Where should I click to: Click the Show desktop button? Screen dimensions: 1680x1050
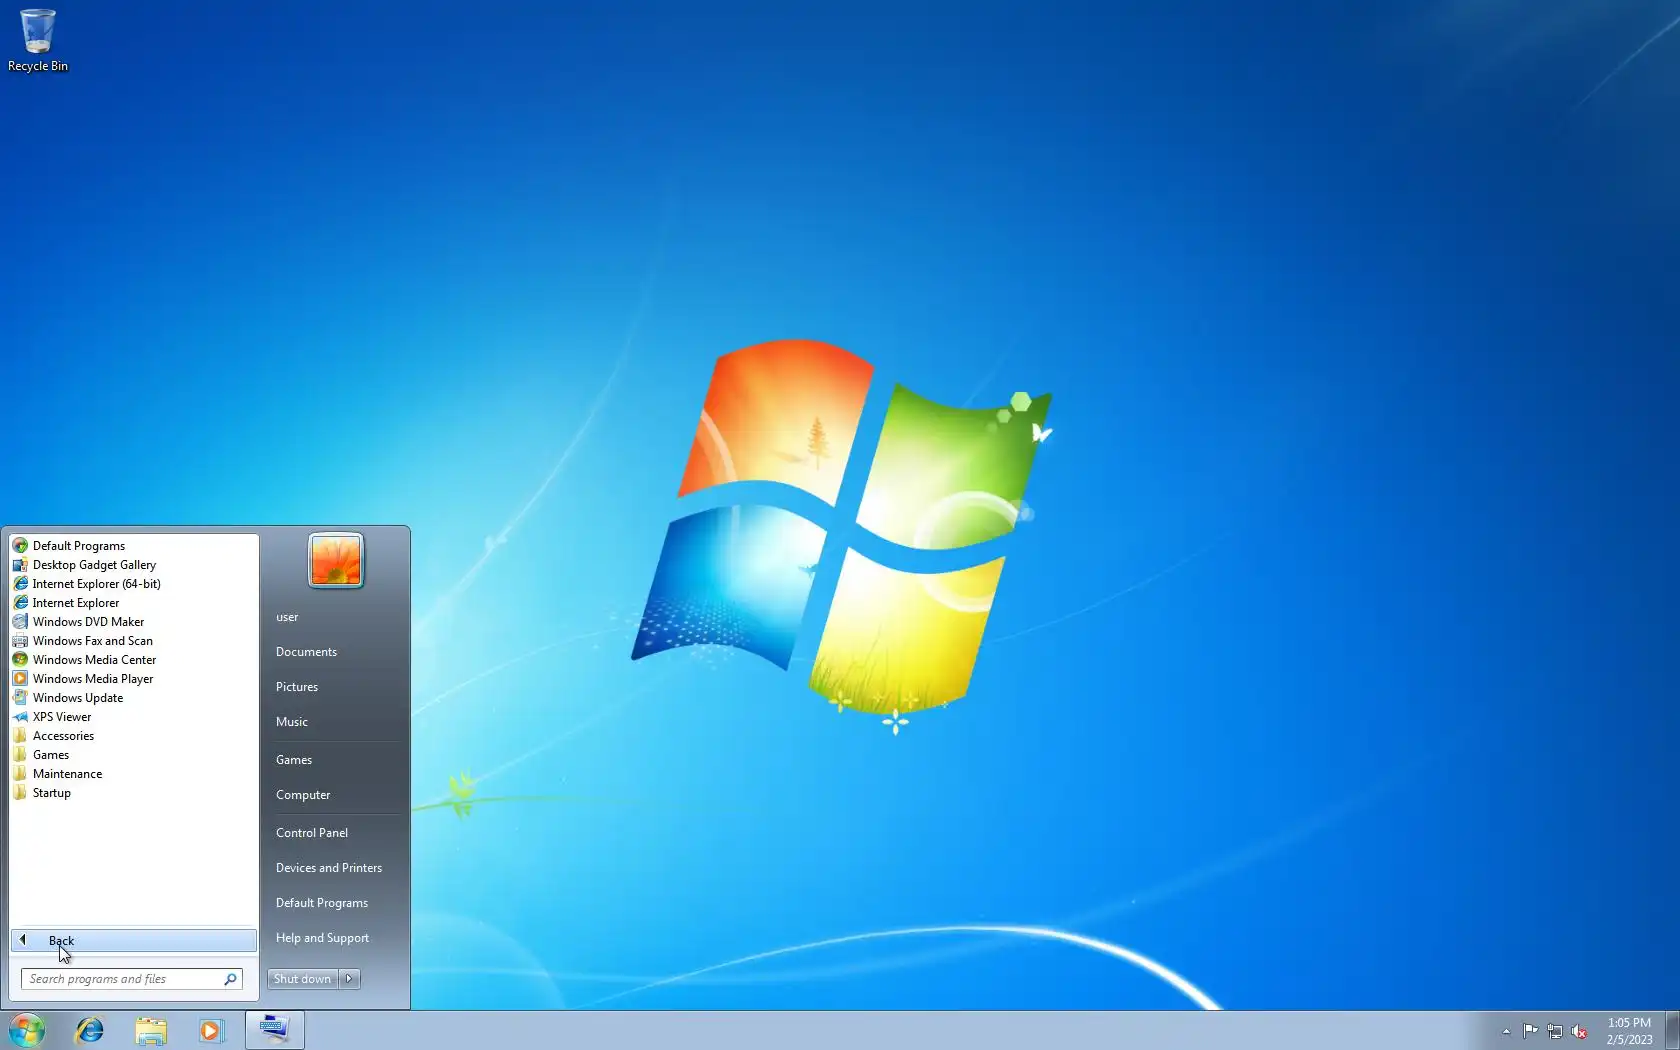[x=1672, y=1030]
